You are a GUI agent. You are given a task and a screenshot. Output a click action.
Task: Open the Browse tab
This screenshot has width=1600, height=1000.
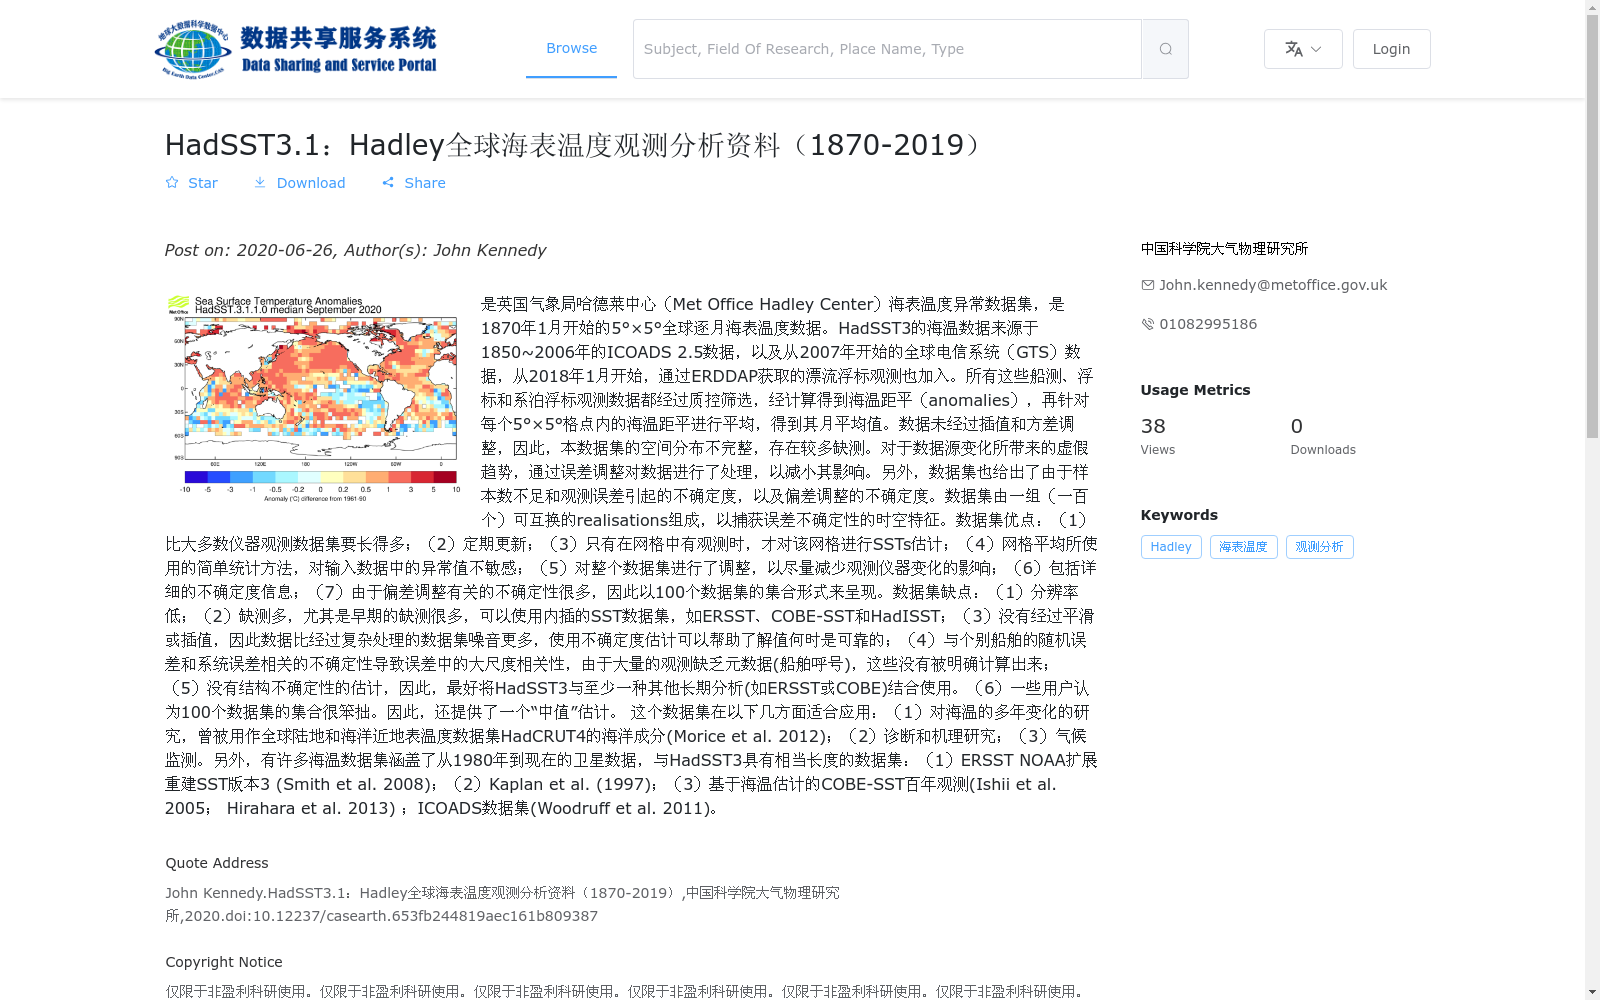pyautogui.click(x=571, y=48)
